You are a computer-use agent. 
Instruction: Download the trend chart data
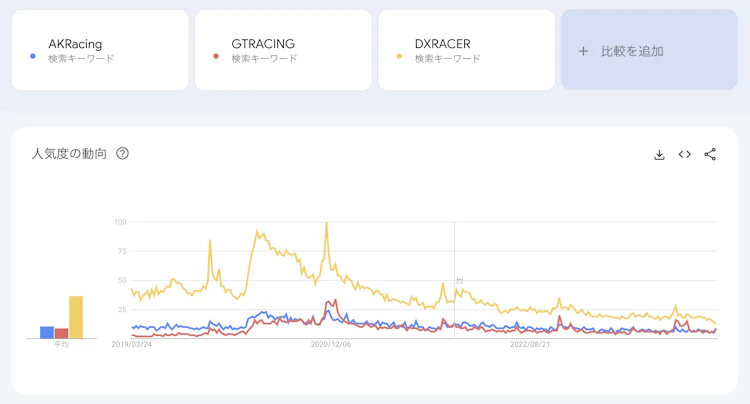click(x=659, y=154)
